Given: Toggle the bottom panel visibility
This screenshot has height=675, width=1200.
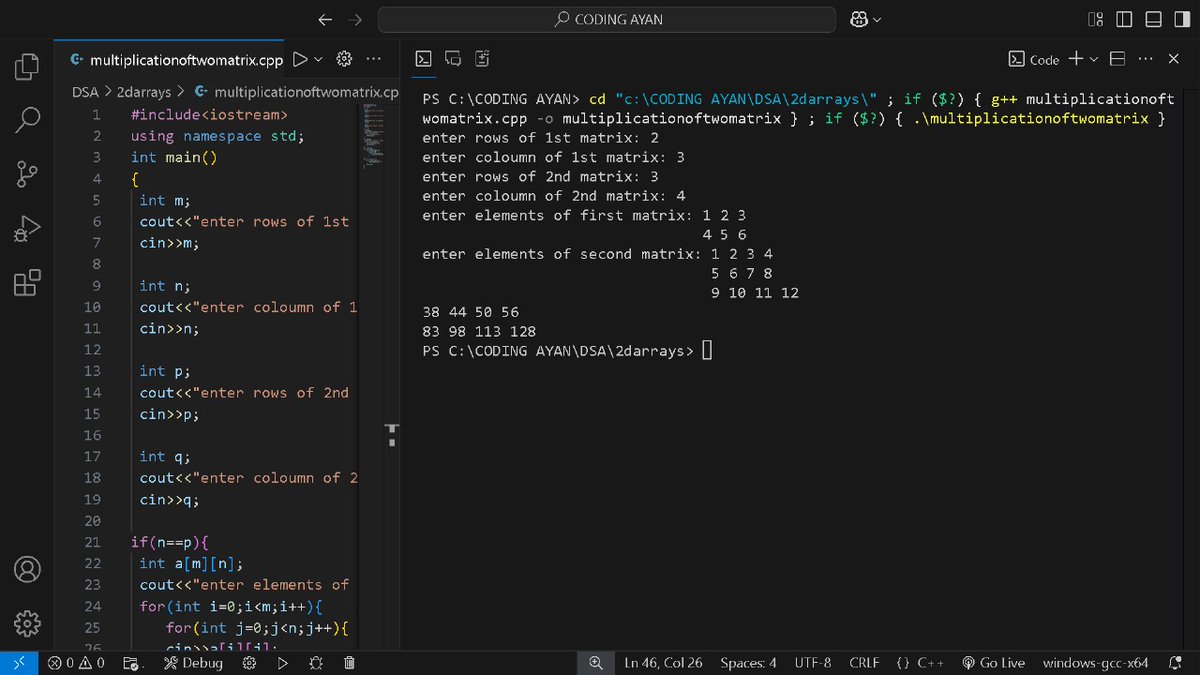Looking at the screenshot, I should click(1153, 19).
